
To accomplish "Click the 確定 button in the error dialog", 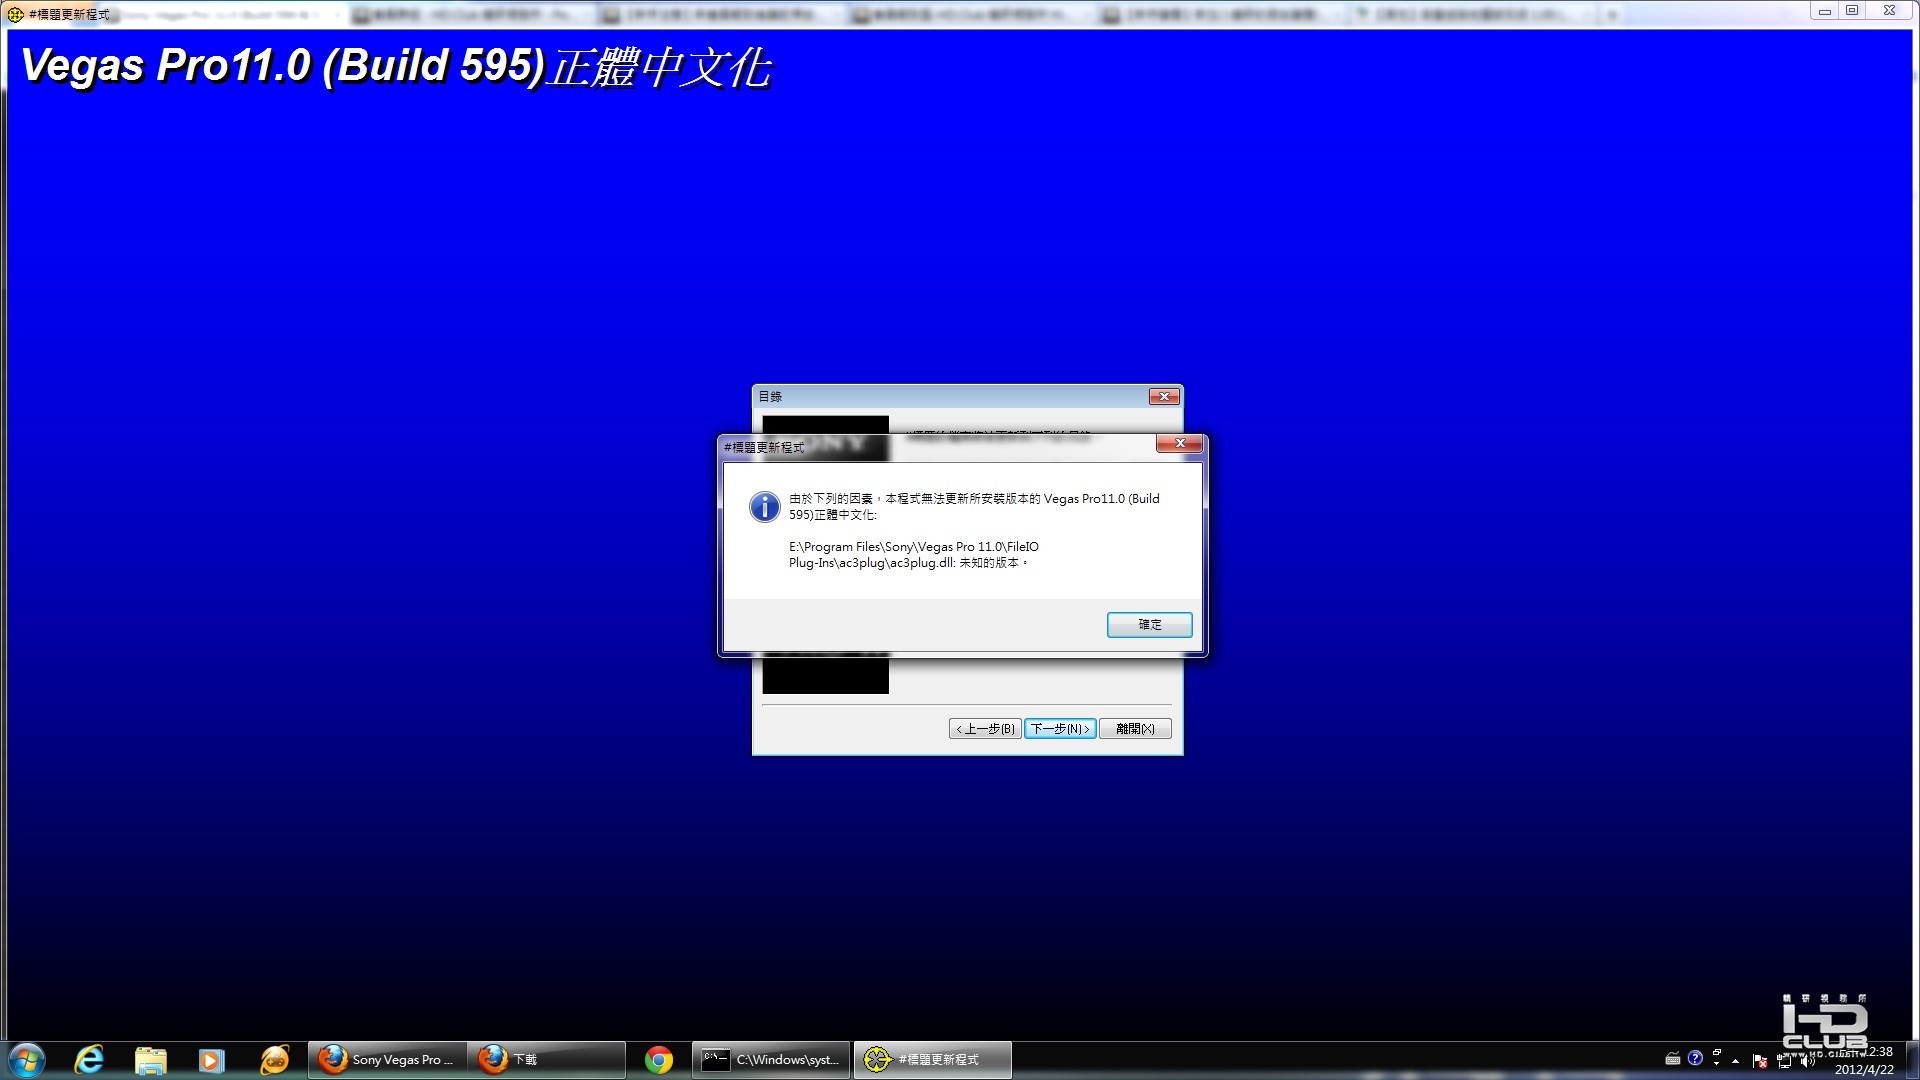I will coord(1149,624).
